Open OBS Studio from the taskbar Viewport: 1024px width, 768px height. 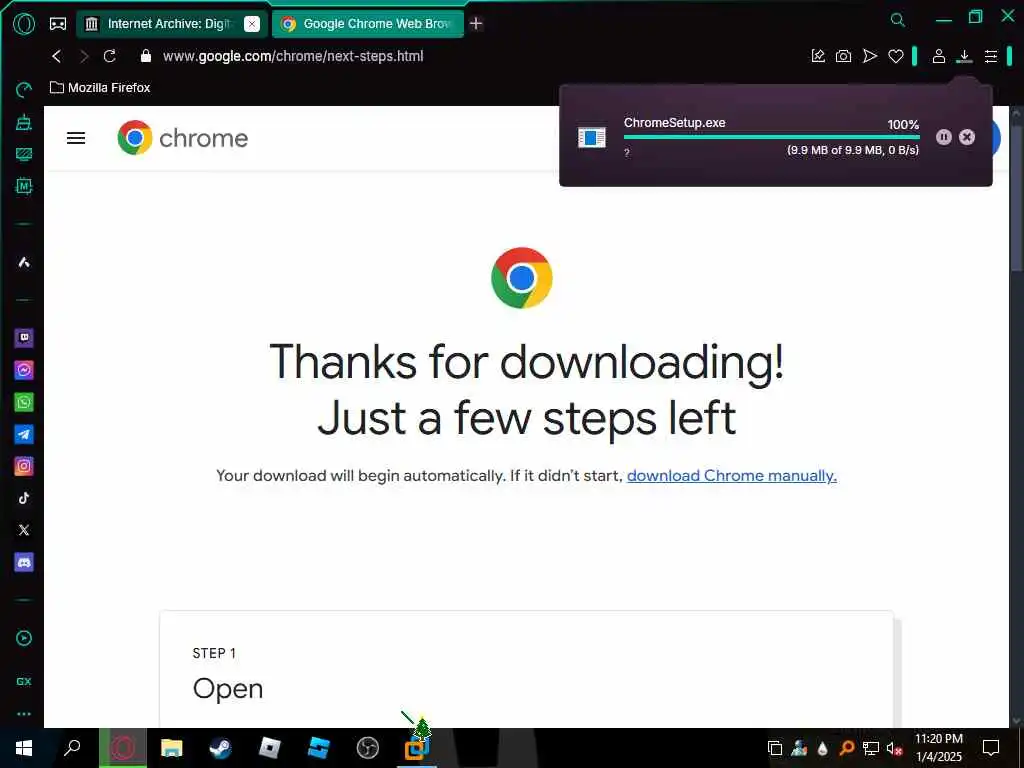(x=368, y=748)
